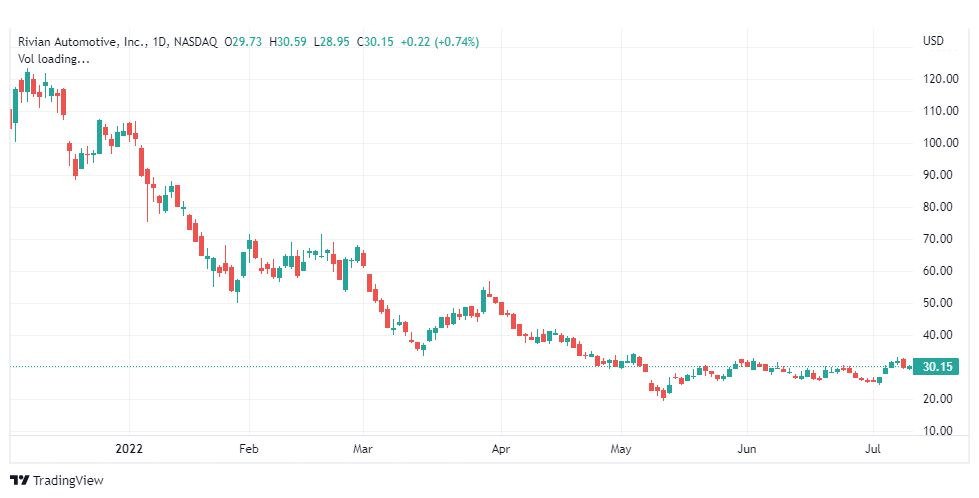Click the 20.00 price axis label
Image resolution: width=979 pixels, height=498 pixels.
[x=940, y=399]
